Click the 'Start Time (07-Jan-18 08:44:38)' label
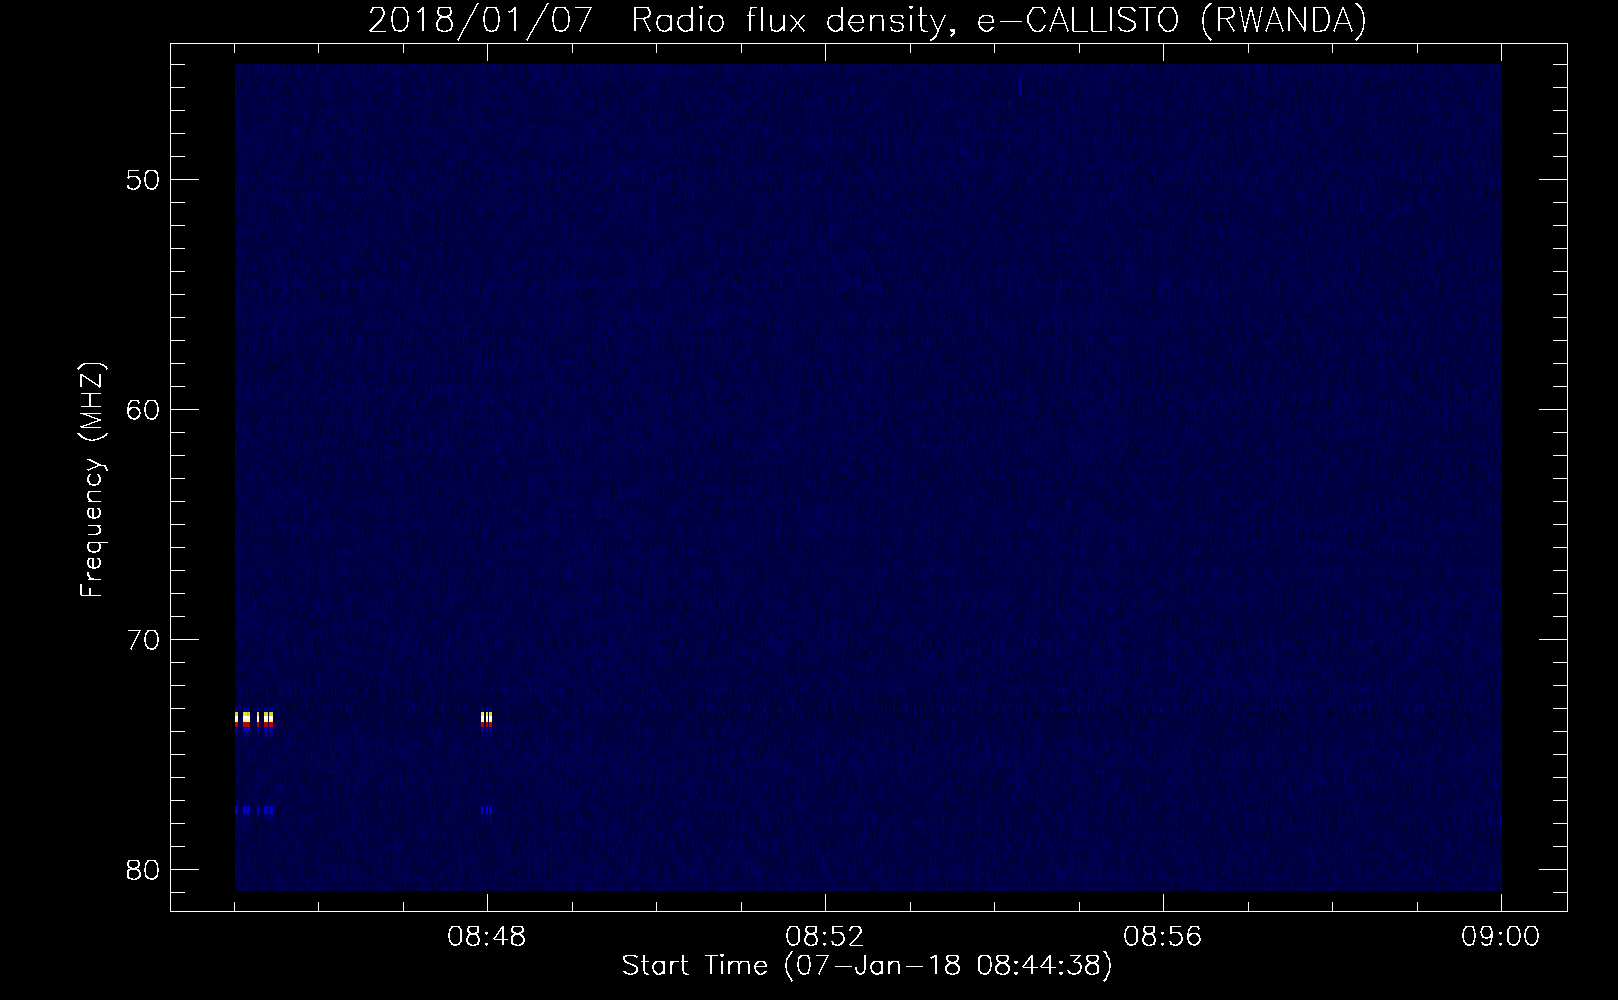1618x1000 pixels. (x=867, y=966)
